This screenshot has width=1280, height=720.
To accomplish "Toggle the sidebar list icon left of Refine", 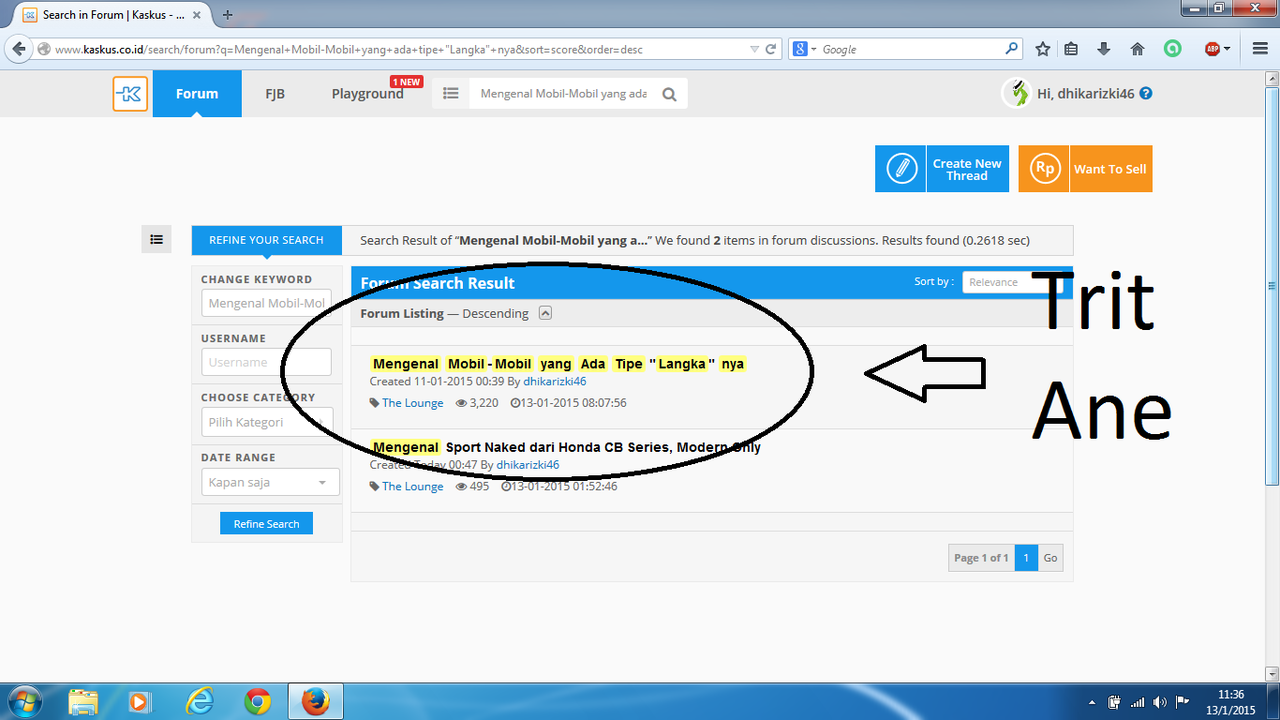I will point(156,239).
